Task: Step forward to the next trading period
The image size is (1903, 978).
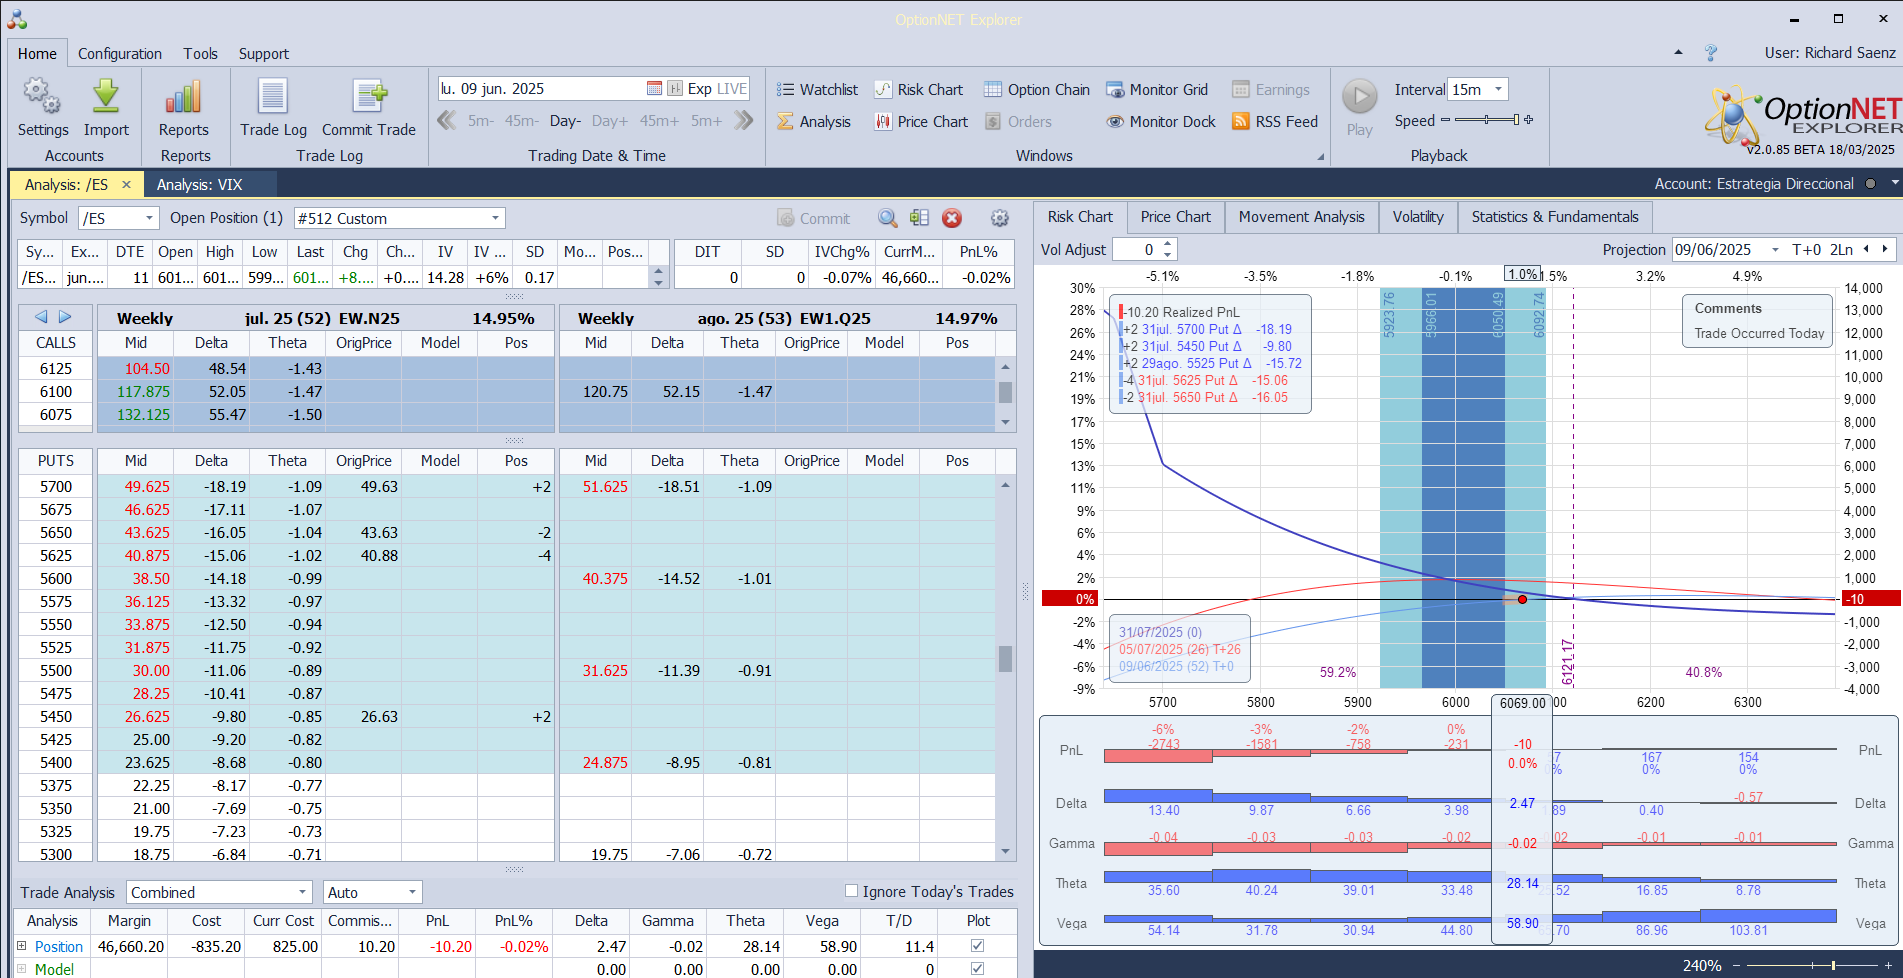Action: tap(743, 121)
